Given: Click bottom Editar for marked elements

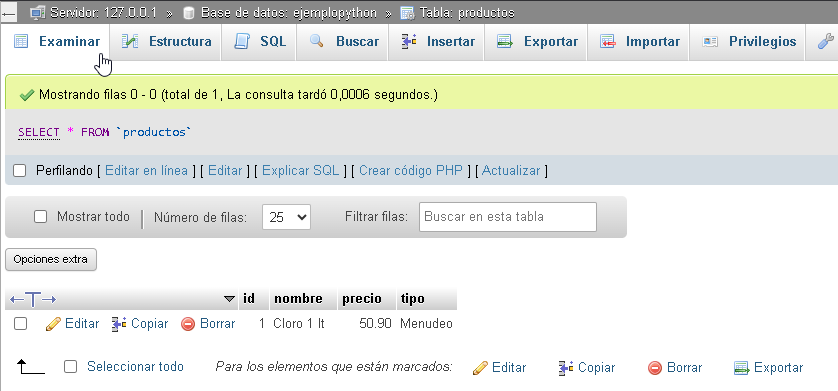Looking at the screenshot, I should pyautogui.click(x=509, y=368).
